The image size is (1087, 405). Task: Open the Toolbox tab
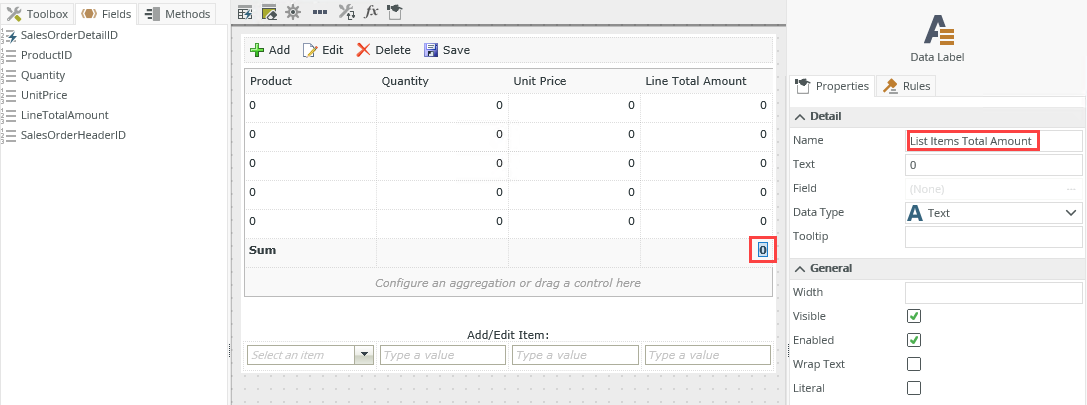click(38, 14)
